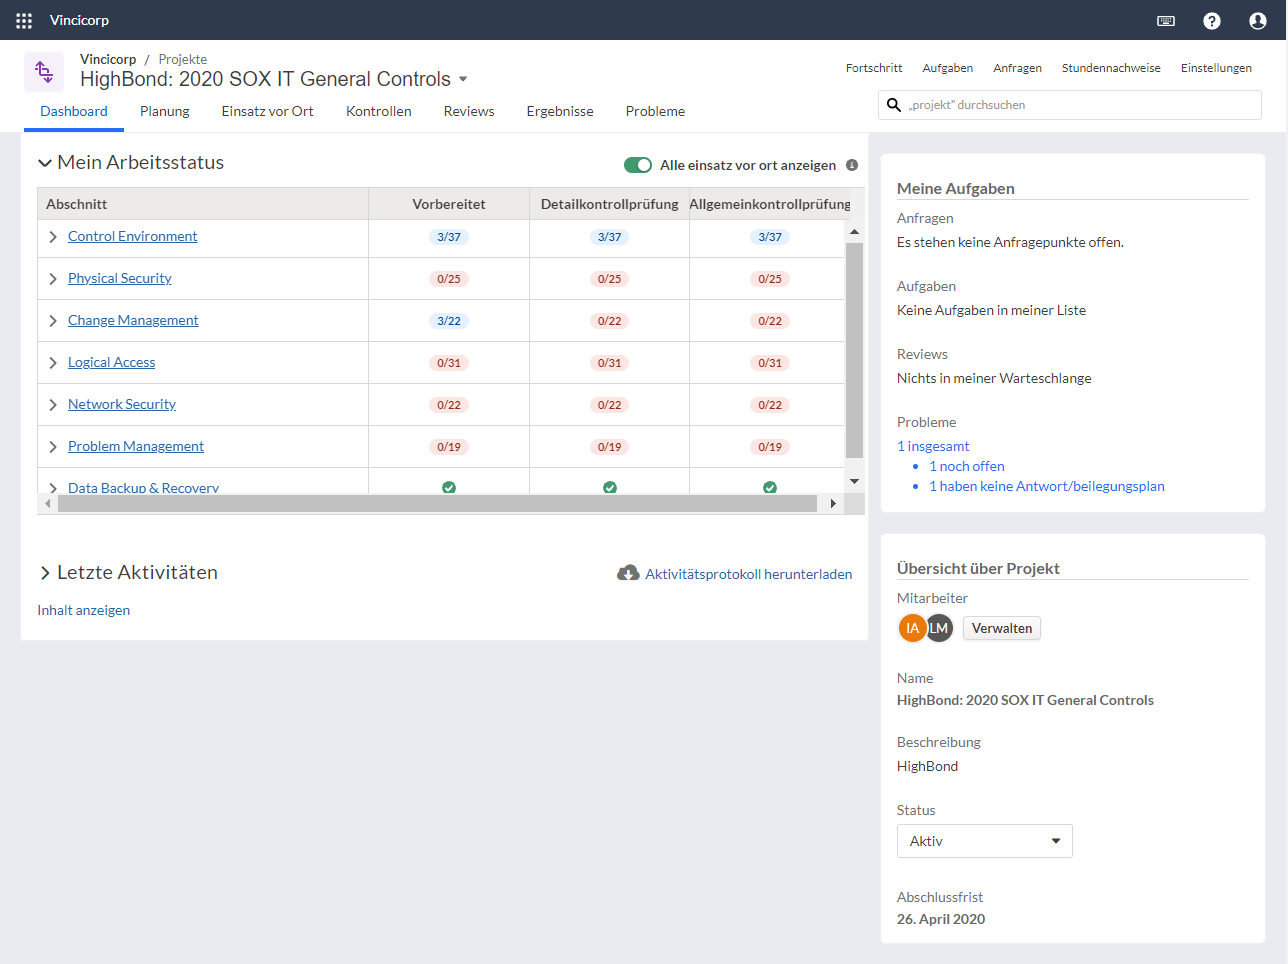Click table horizontal scrollbar thumb
The height and width of the screenshot is (964, 1288).
438,503
